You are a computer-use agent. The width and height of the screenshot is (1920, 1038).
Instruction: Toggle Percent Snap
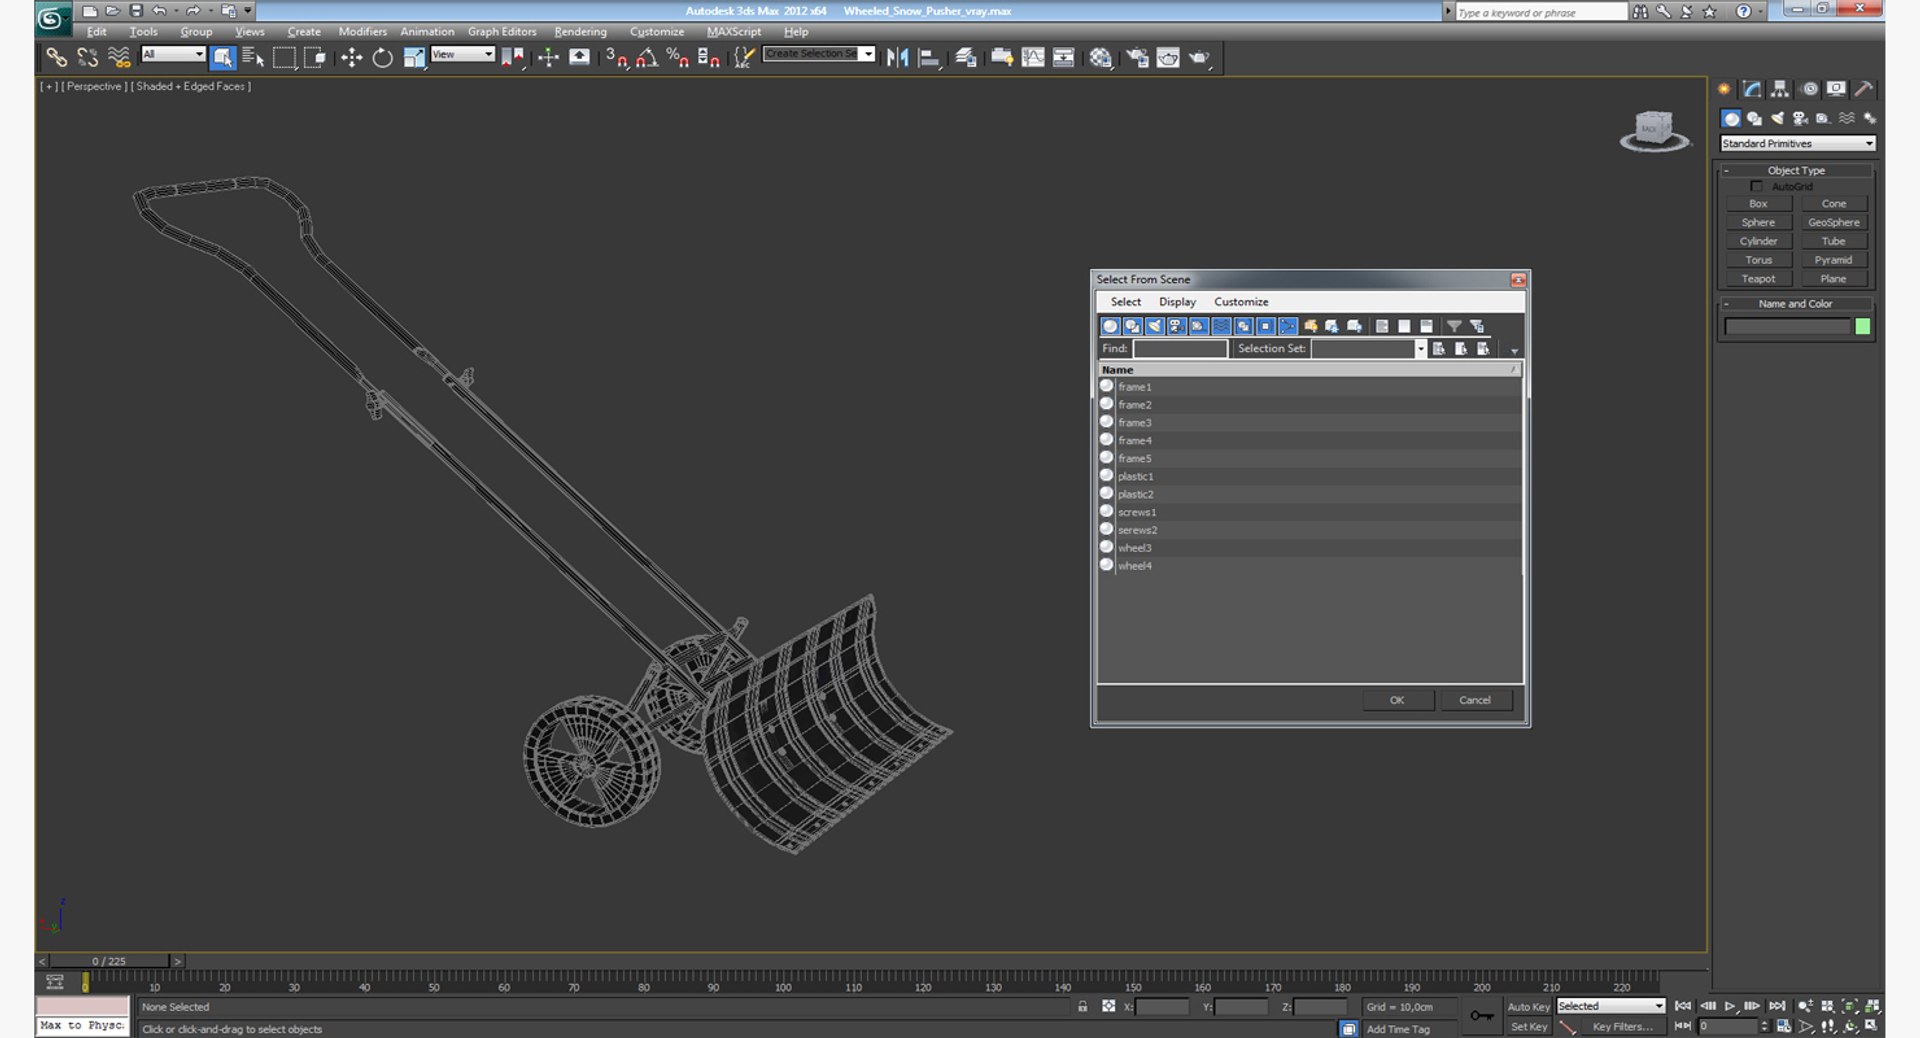coord(677,58)
